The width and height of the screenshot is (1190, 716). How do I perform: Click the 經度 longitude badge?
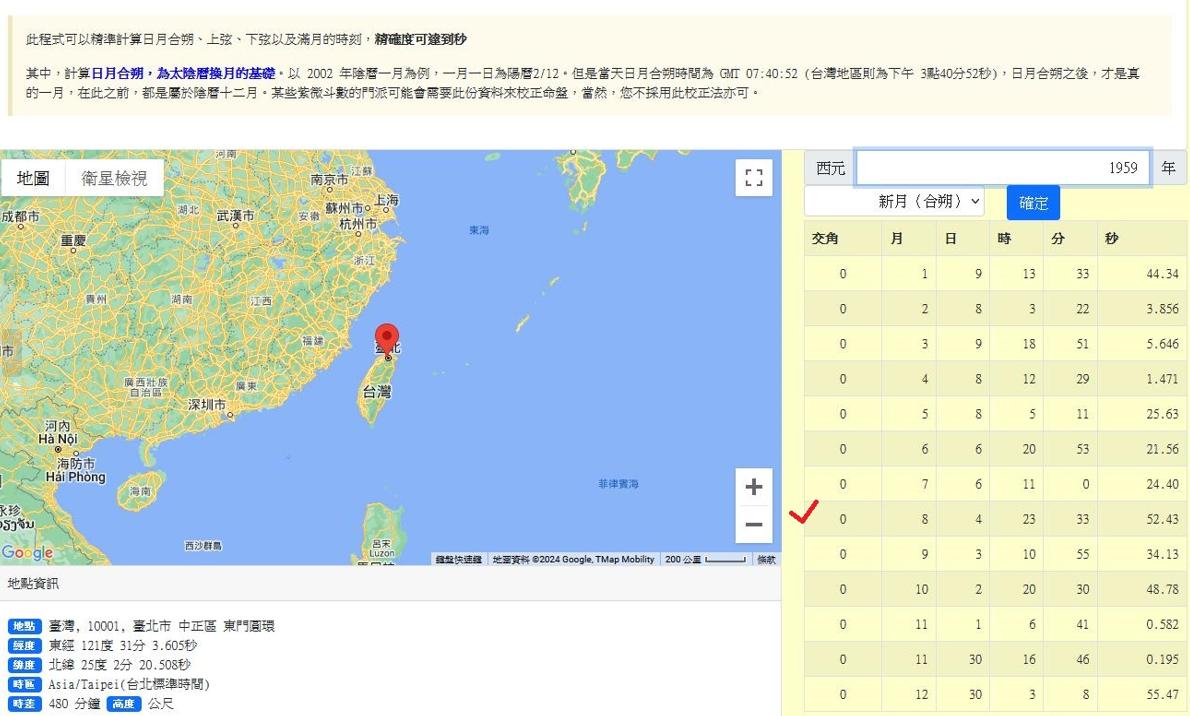pos(24,646)
